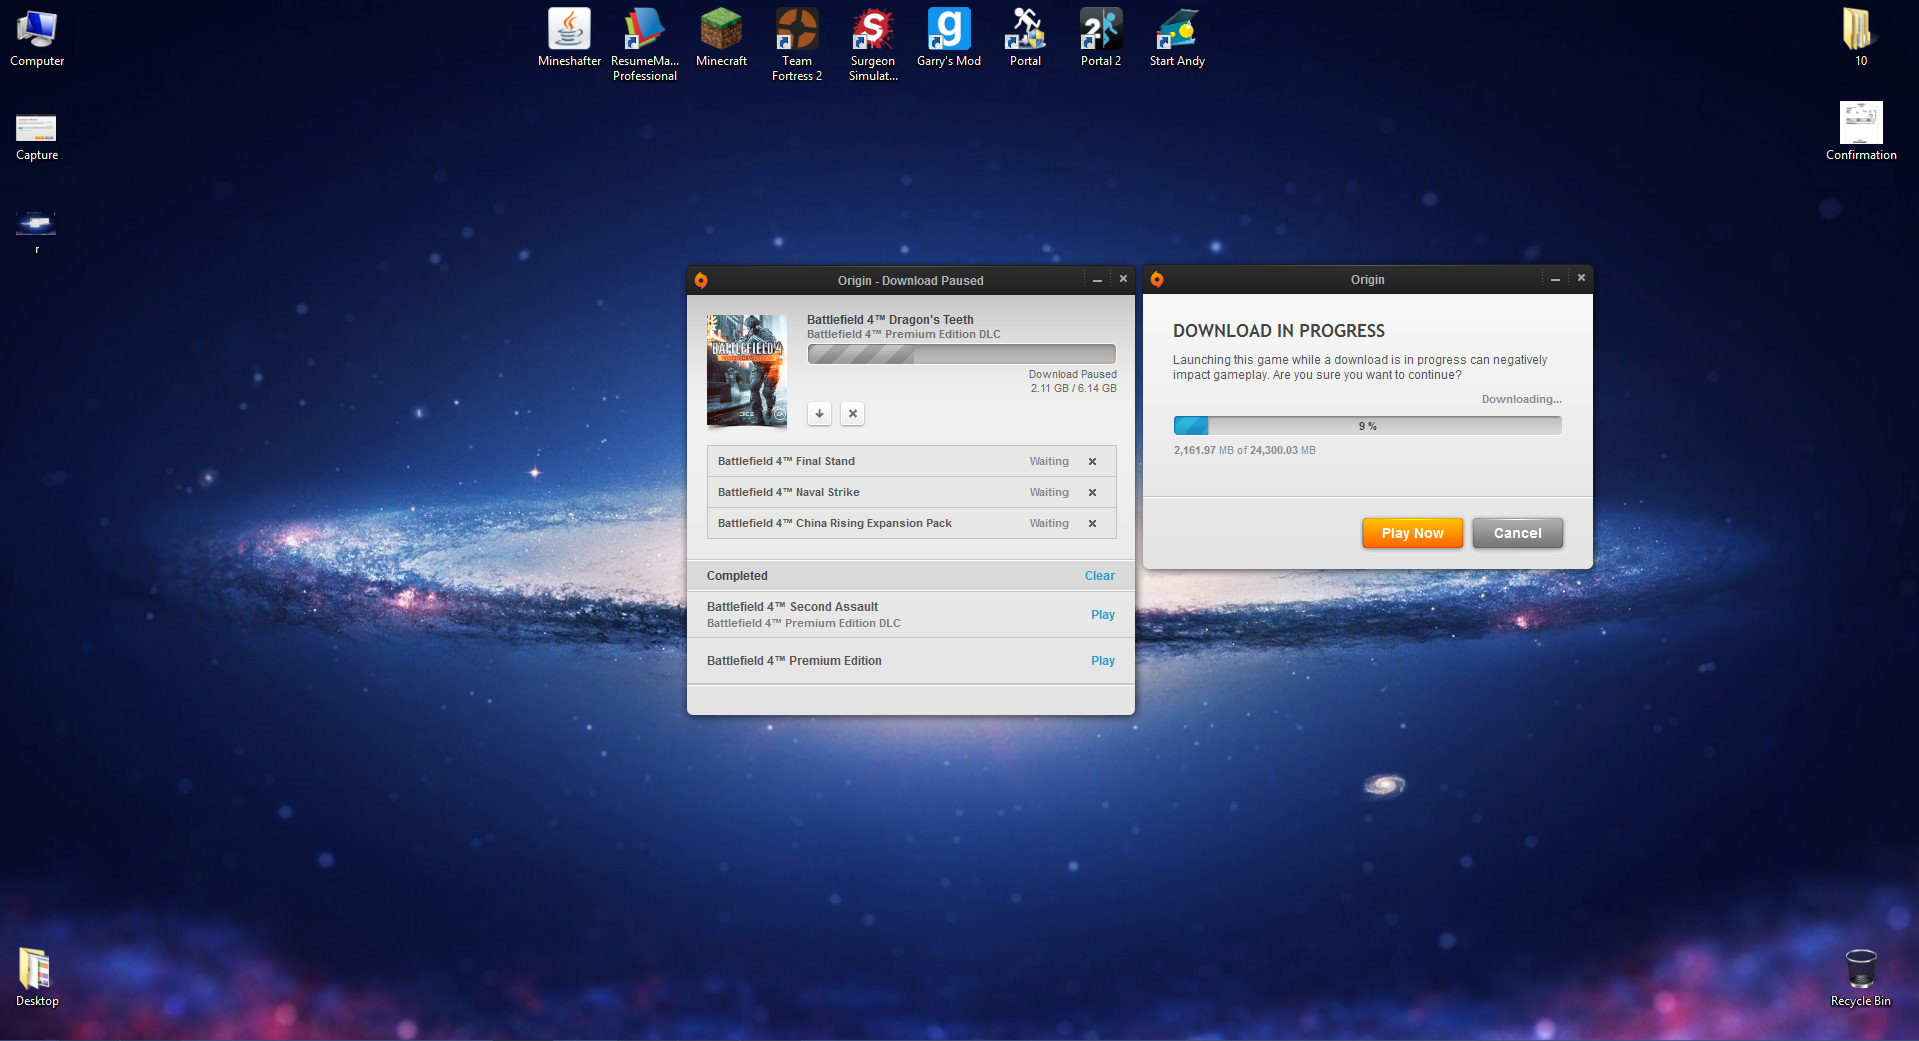1919x1041 pixels.
Task: Select the Battlefield 4 Final Stand queue row
Action: click(911, 461)
